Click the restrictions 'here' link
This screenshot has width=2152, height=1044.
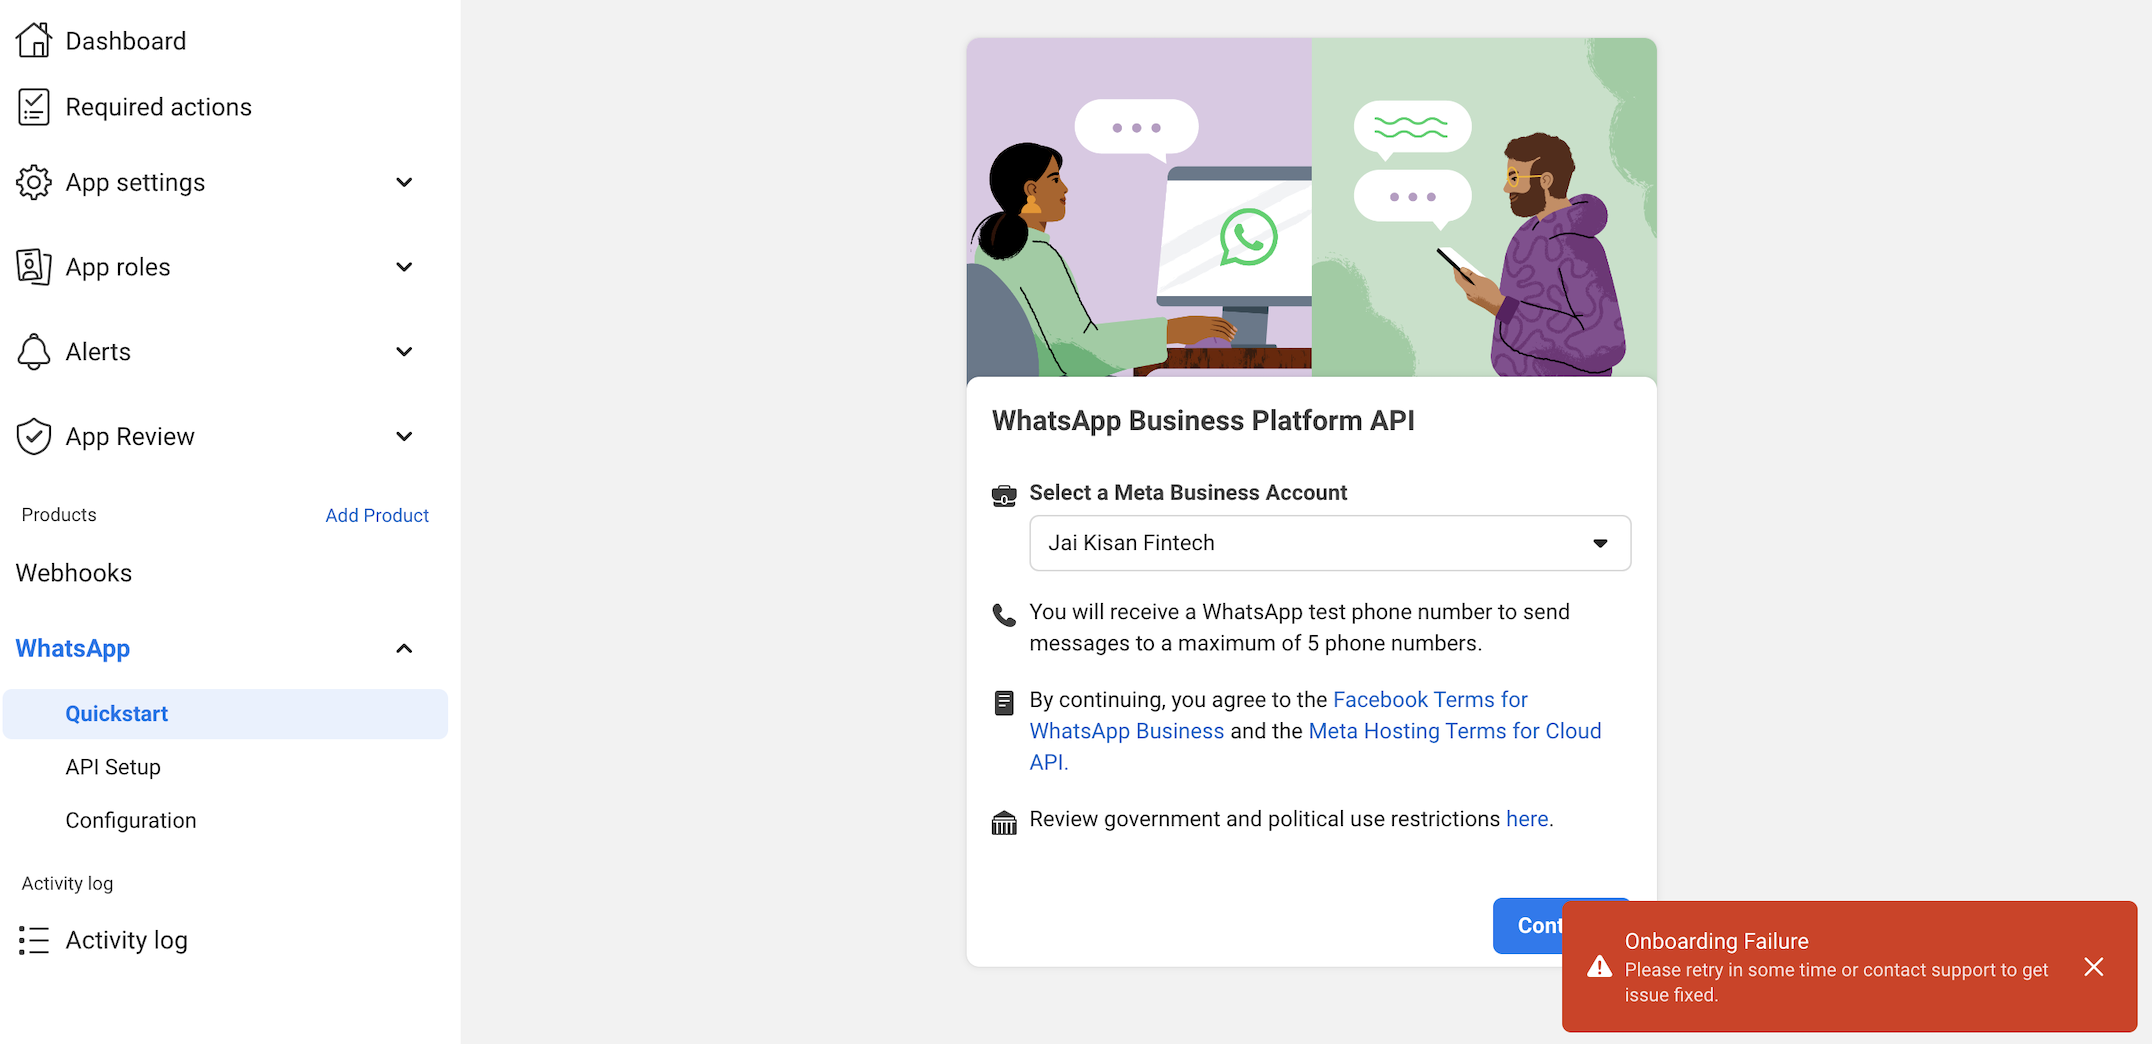[x=1527, y=819]
